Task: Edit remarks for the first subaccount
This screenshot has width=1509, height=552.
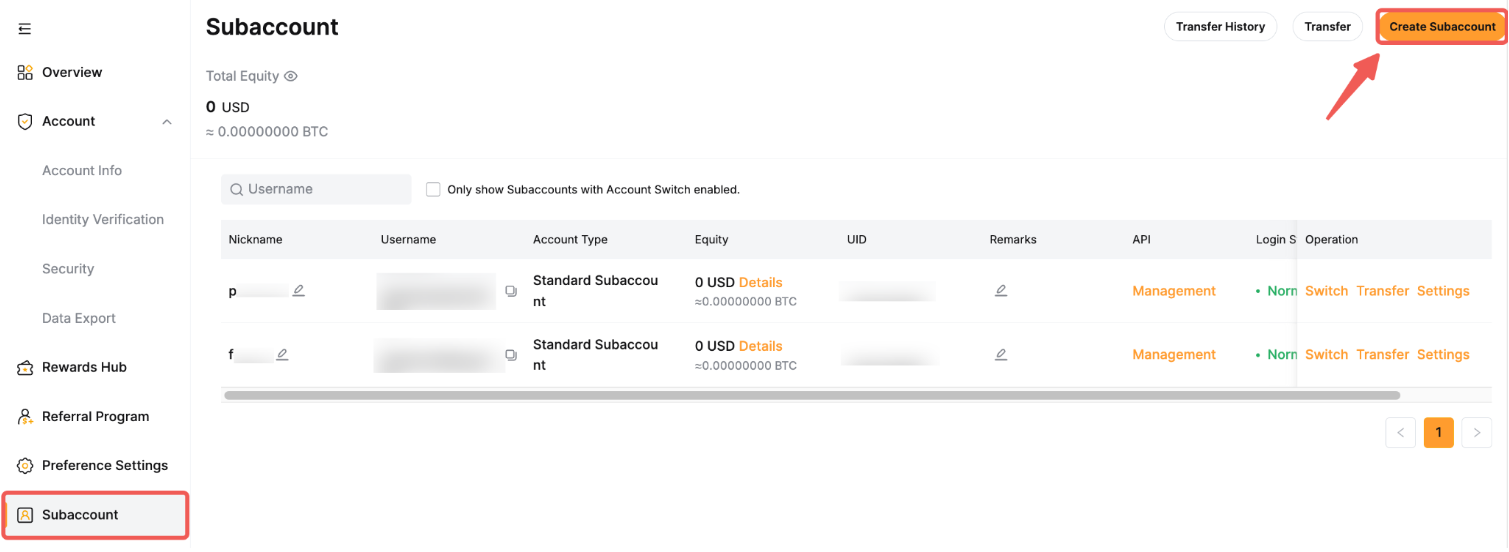Action: (1001, 291)
